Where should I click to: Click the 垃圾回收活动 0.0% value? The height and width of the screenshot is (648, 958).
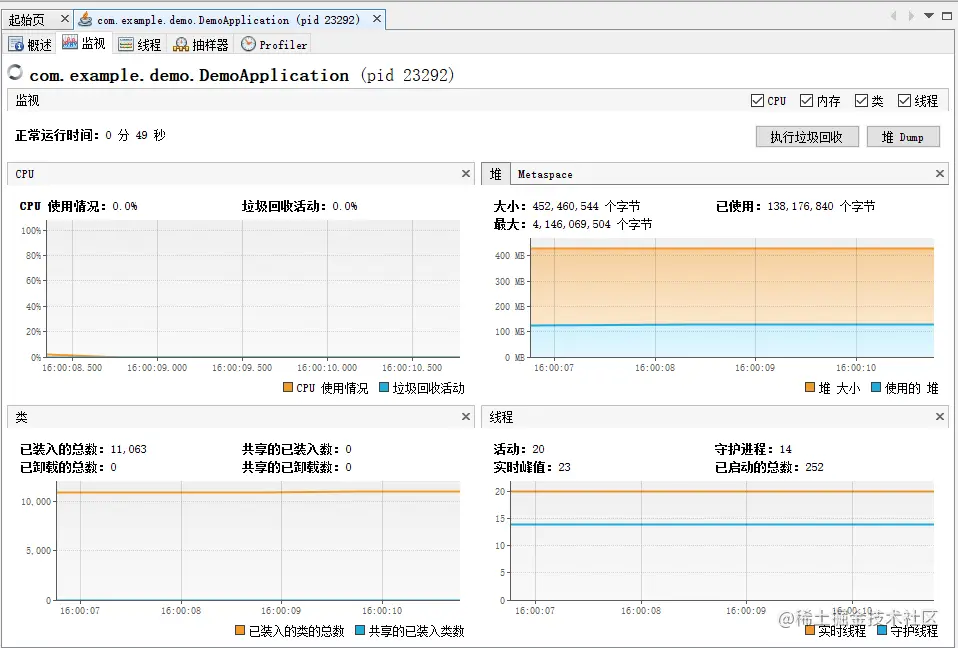point(345,206)
